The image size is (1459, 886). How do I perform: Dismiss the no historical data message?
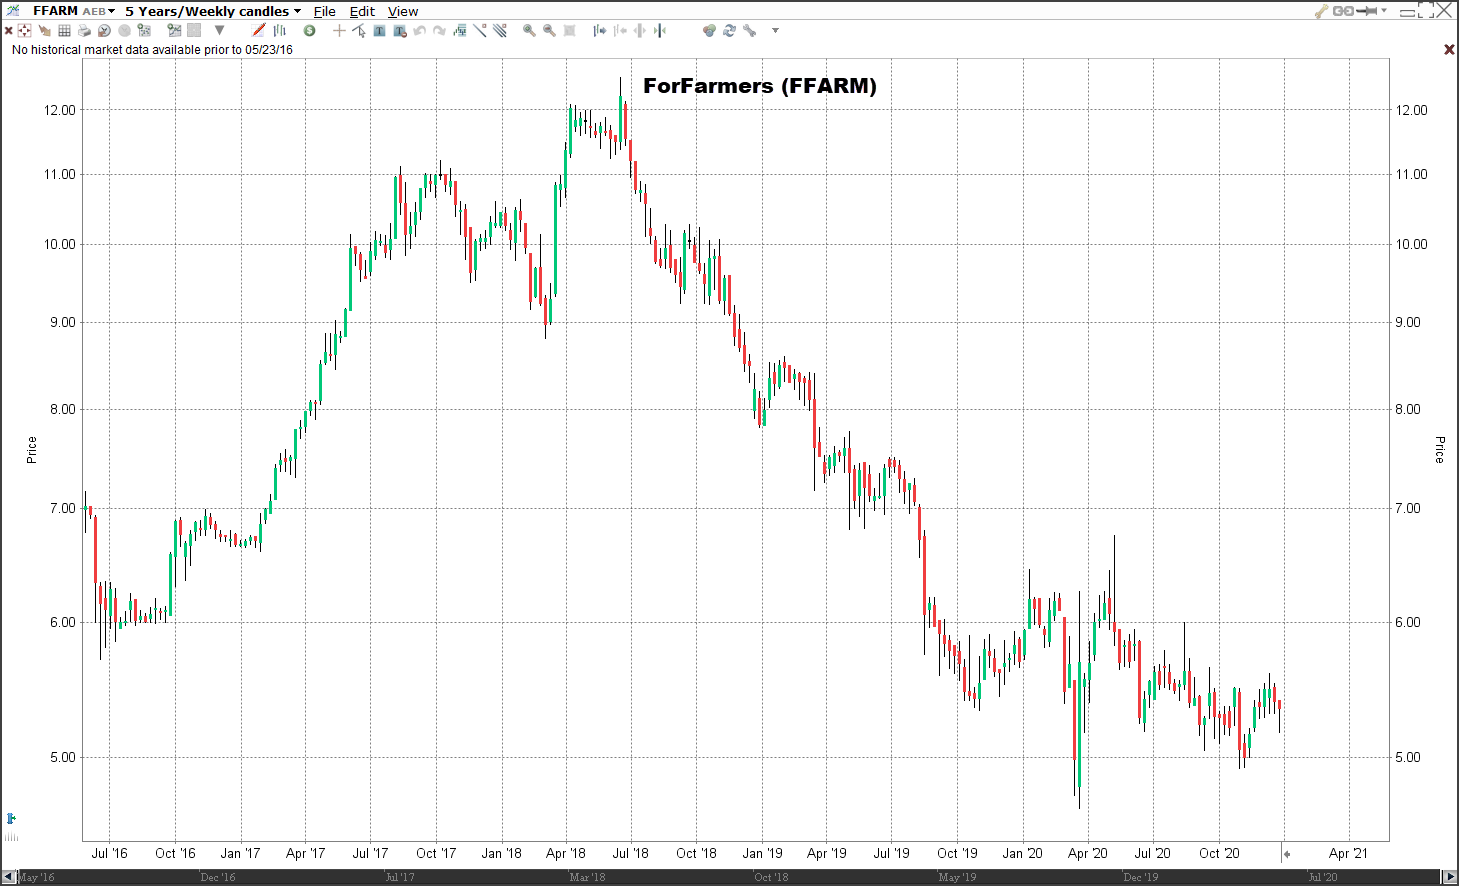click(1449, 49)
